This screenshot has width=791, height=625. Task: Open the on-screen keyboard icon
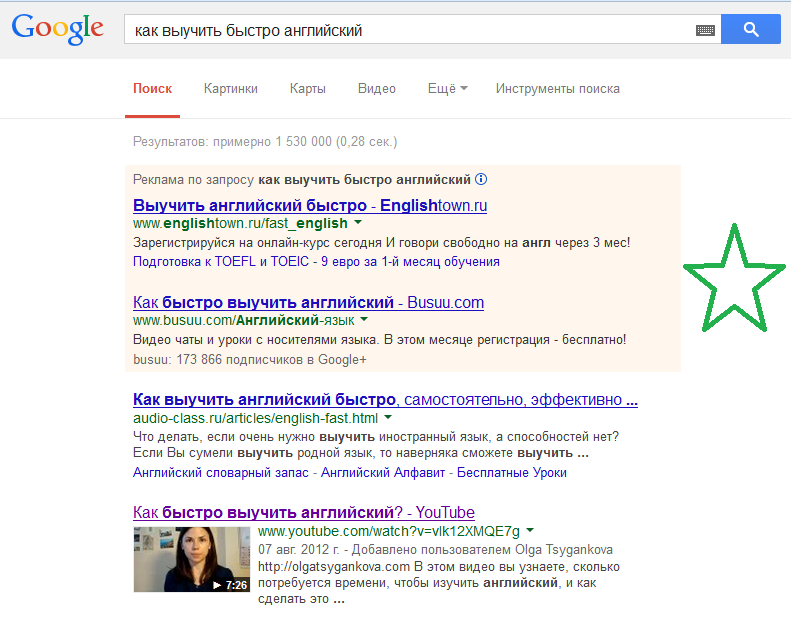pyautogui.click(x=705, y=30)
